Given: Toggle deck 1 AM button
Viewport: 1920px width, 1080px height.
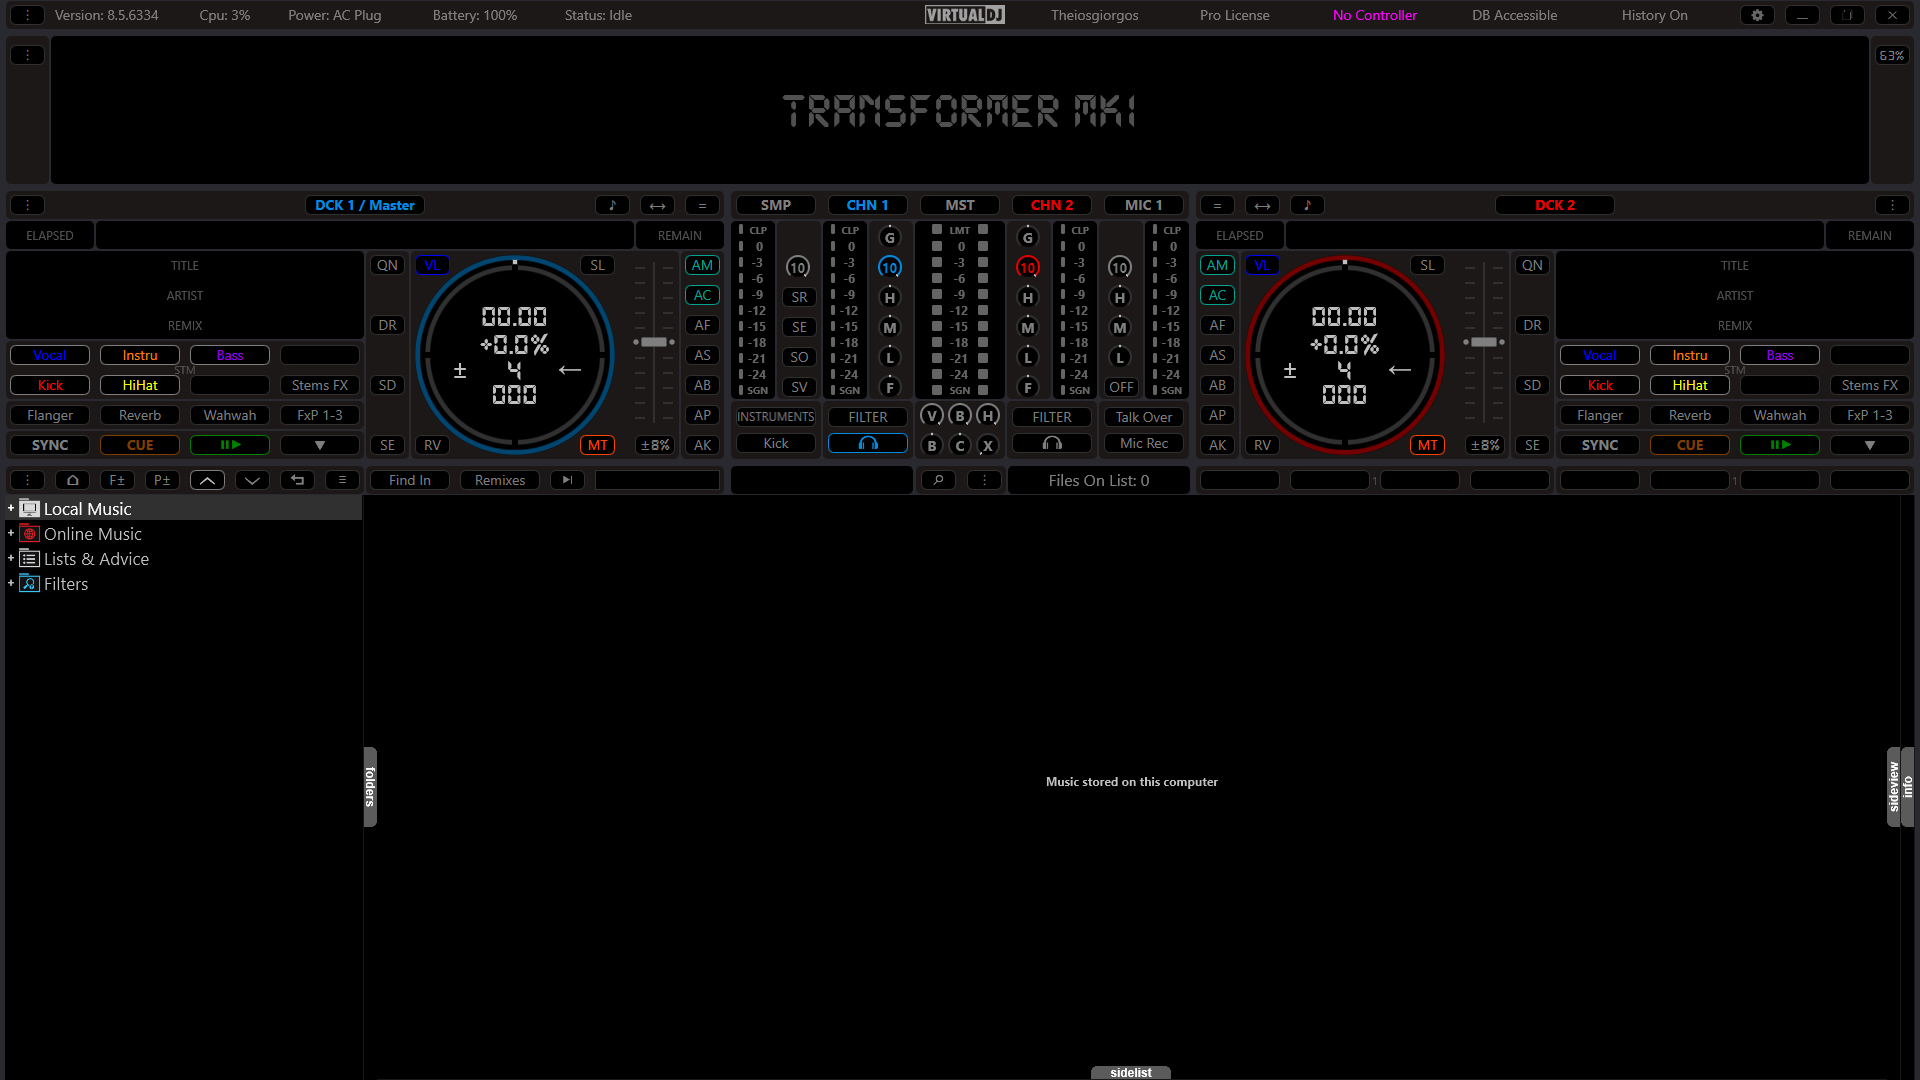Looking at the screenshot, I should pyautogui.click(x=703, y=265).
